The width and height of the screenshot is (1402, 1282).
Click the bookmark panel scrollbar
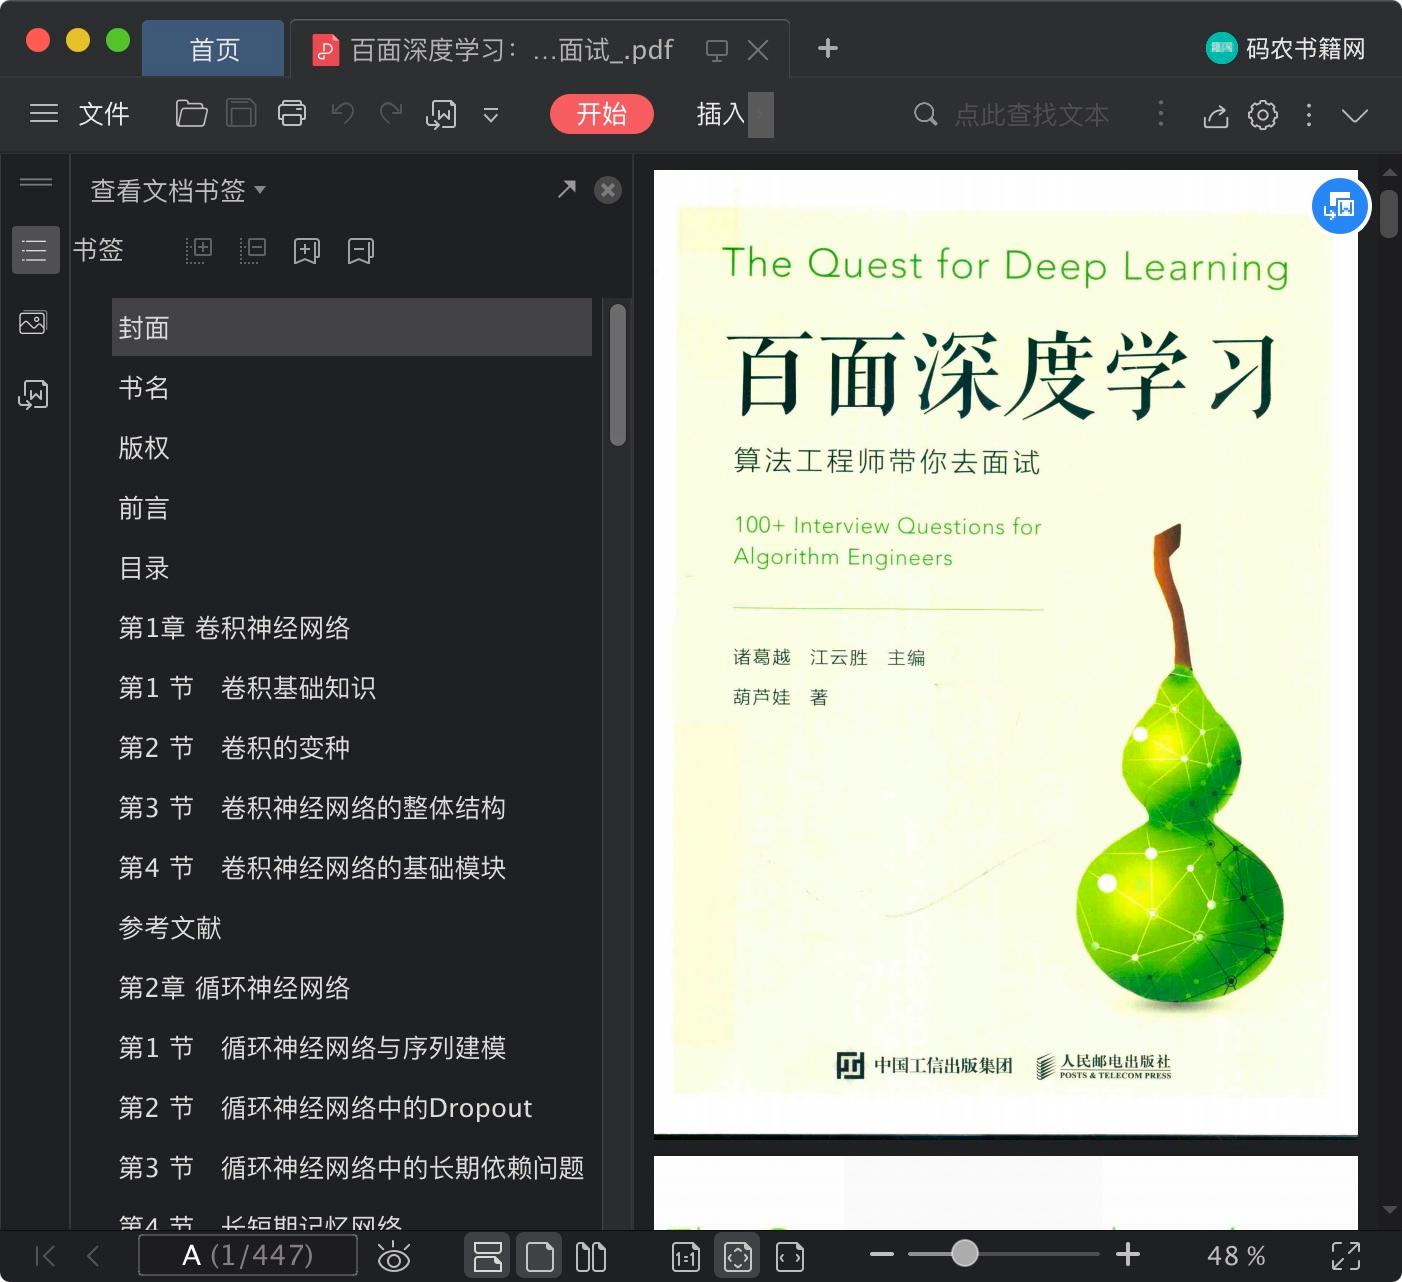coord(618,374)
